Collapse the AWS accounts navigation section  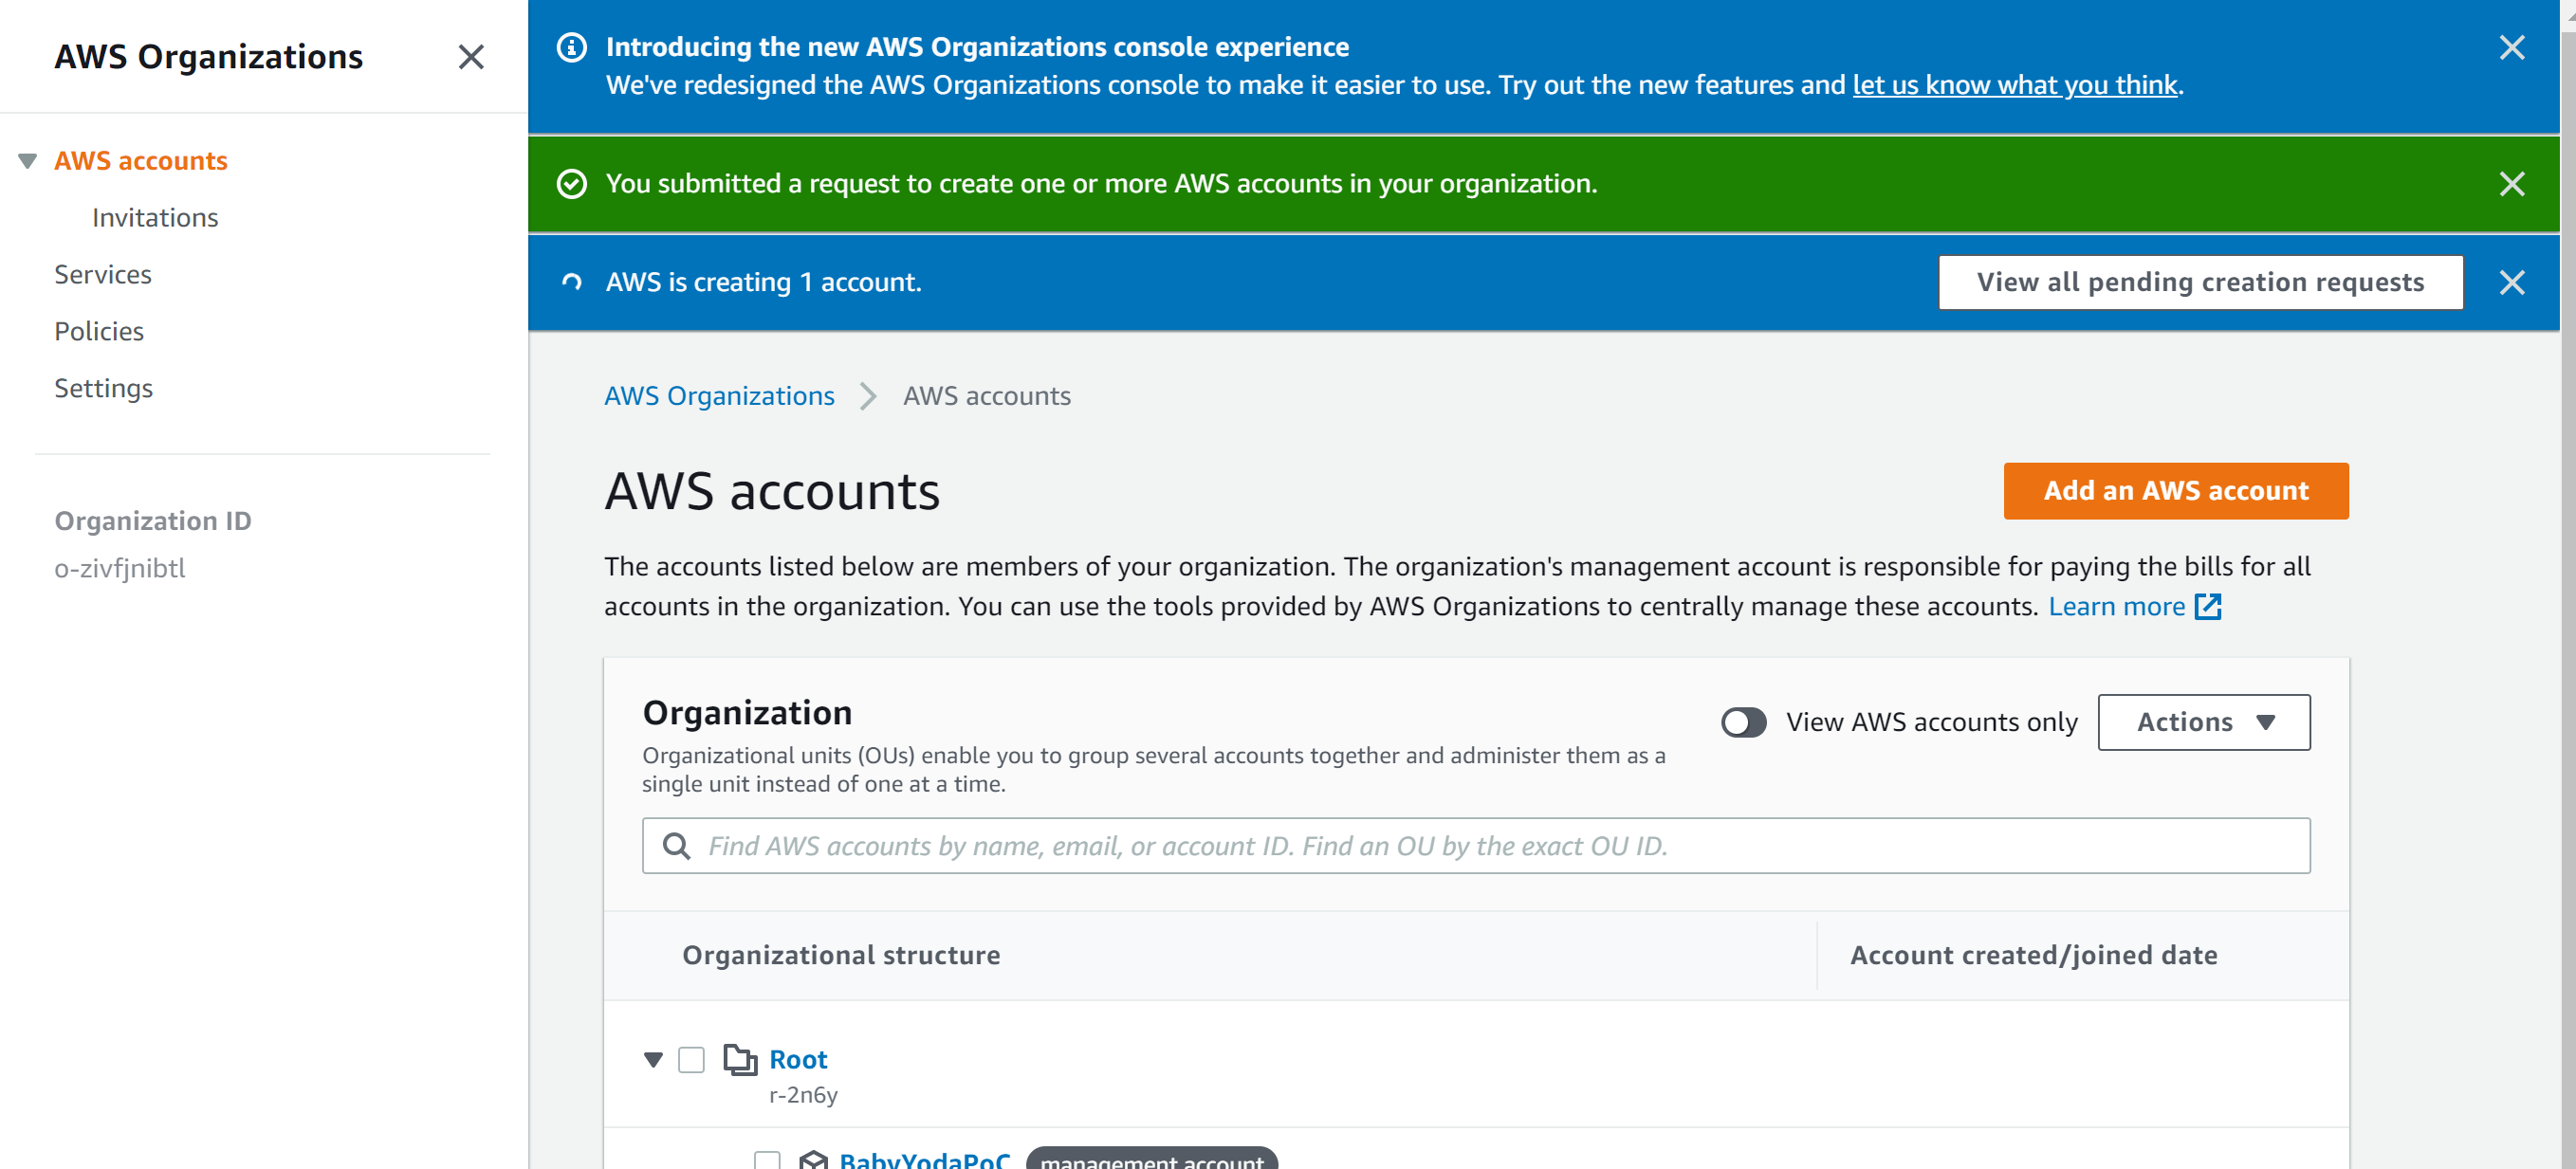(28, 161)
